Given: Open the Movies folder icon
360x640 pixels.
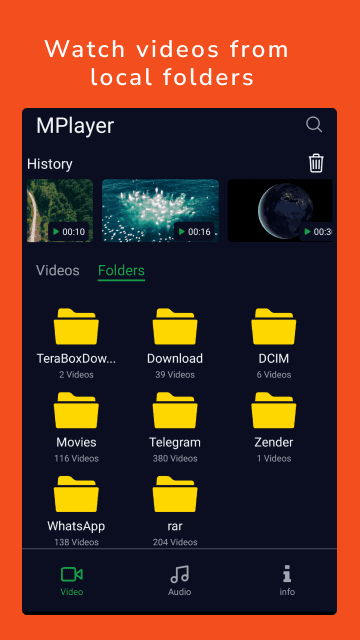Looking at the screenshot, I should 76,410.
